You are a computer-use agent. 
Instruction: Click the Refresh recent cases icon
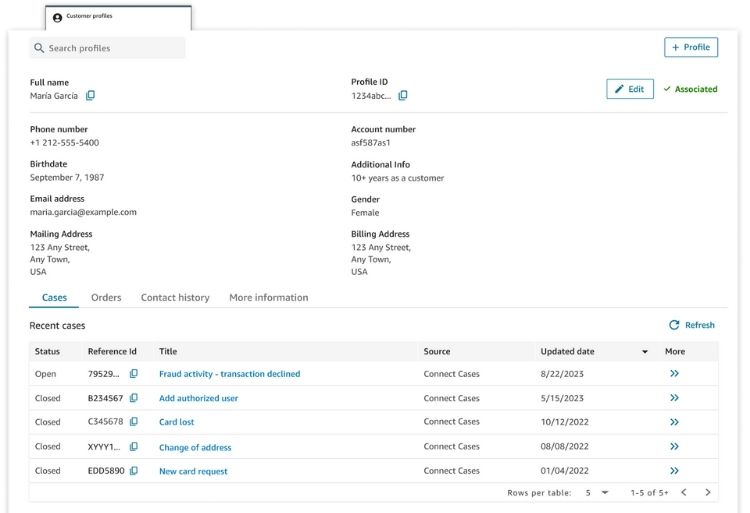point(674,325)
